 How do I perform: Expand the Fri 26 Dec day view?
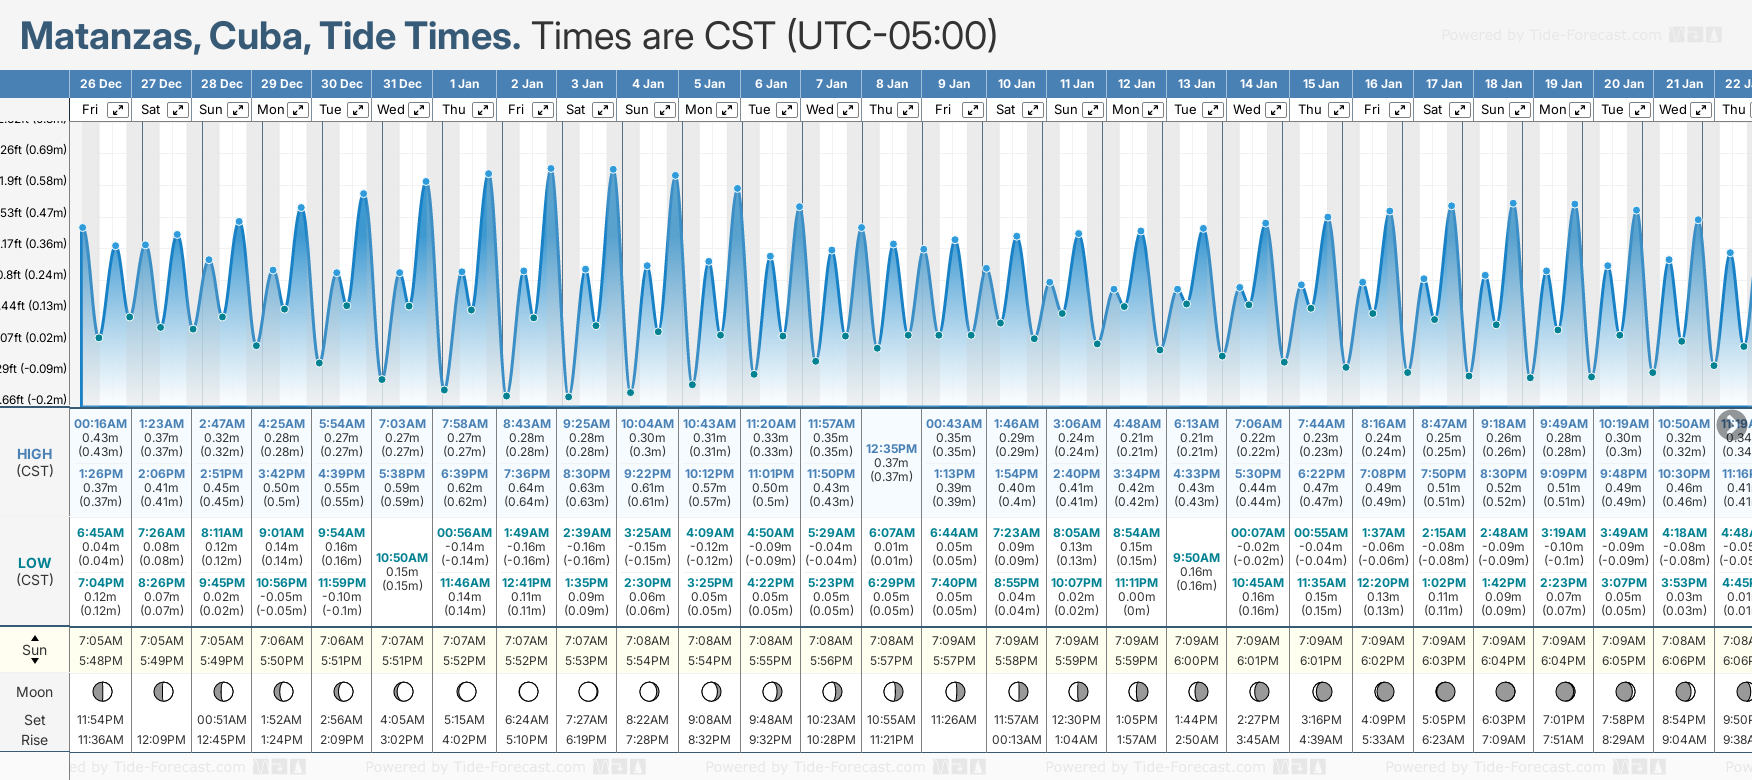pyautogui.click(x=118, y=110)
